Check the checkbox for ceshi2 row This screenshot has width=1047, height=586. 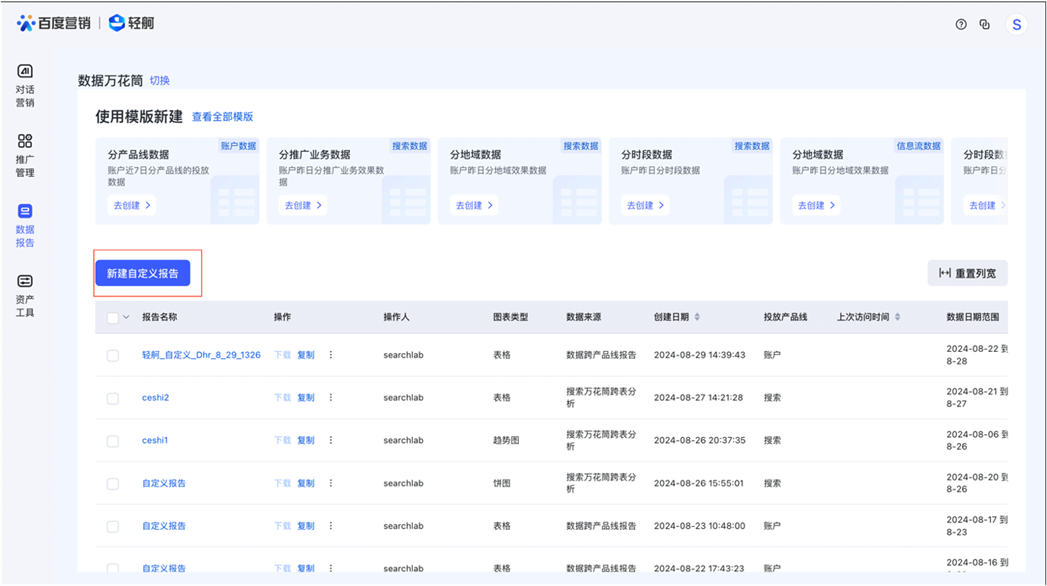click(x=112, y=398)
